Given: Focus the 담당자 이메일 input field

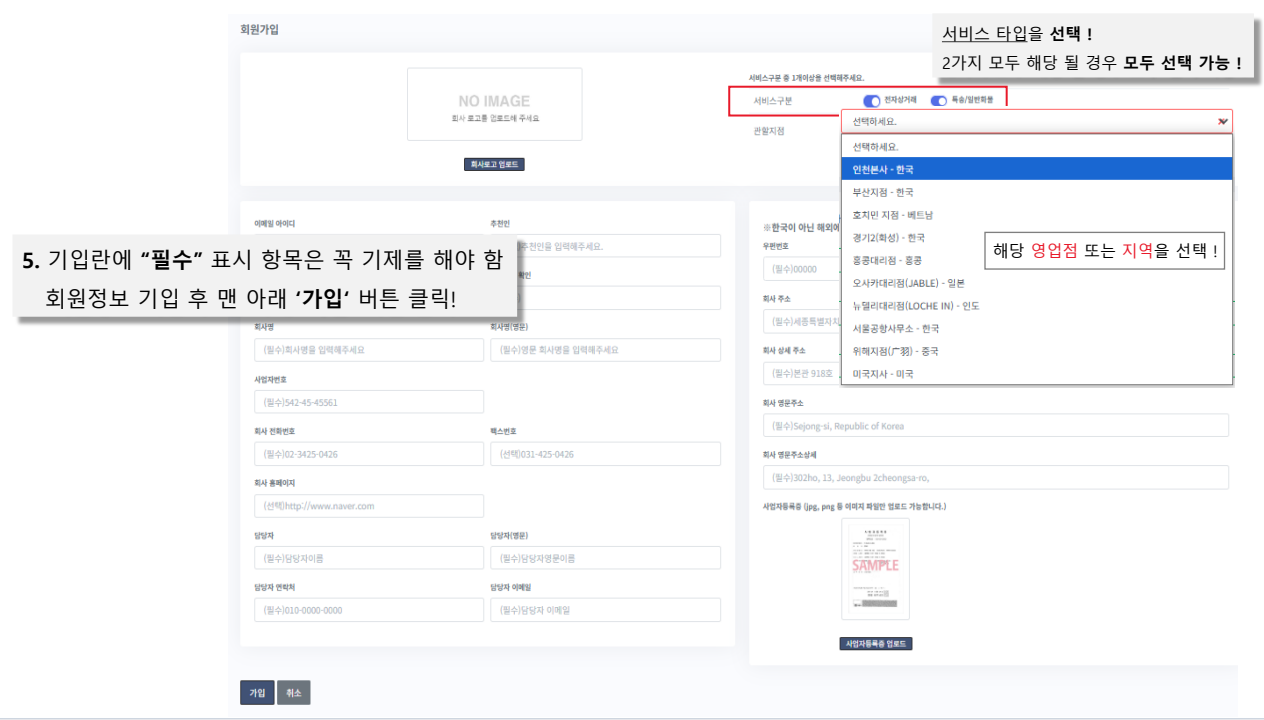Looking at the screenshot, I should [x=605, y=610].
